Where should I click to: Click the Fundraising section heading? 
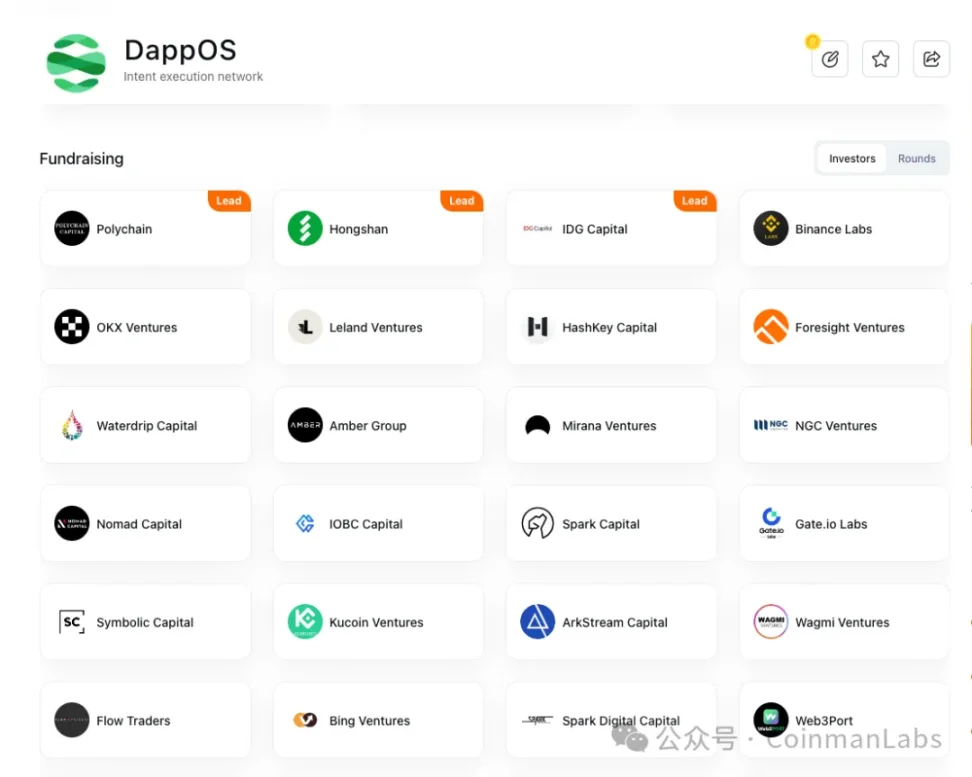(81, 159)
